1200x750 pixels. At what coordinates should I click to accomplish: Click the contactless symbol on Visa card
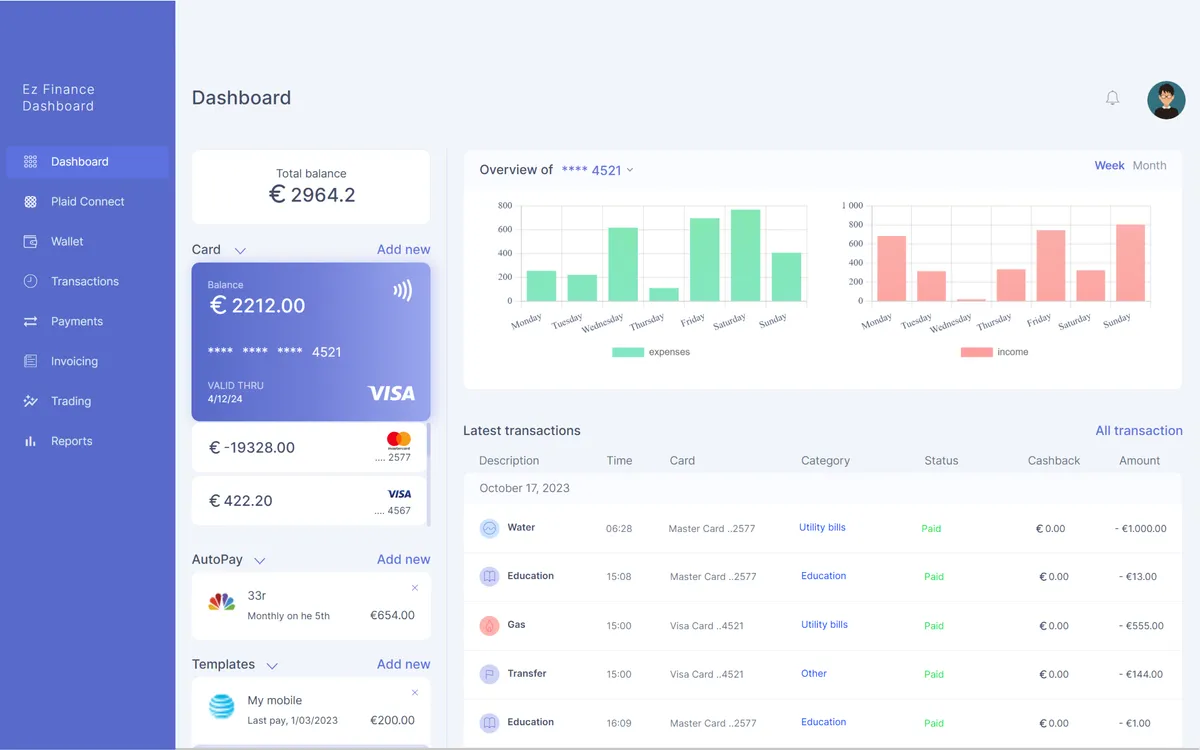pos(402,290)
